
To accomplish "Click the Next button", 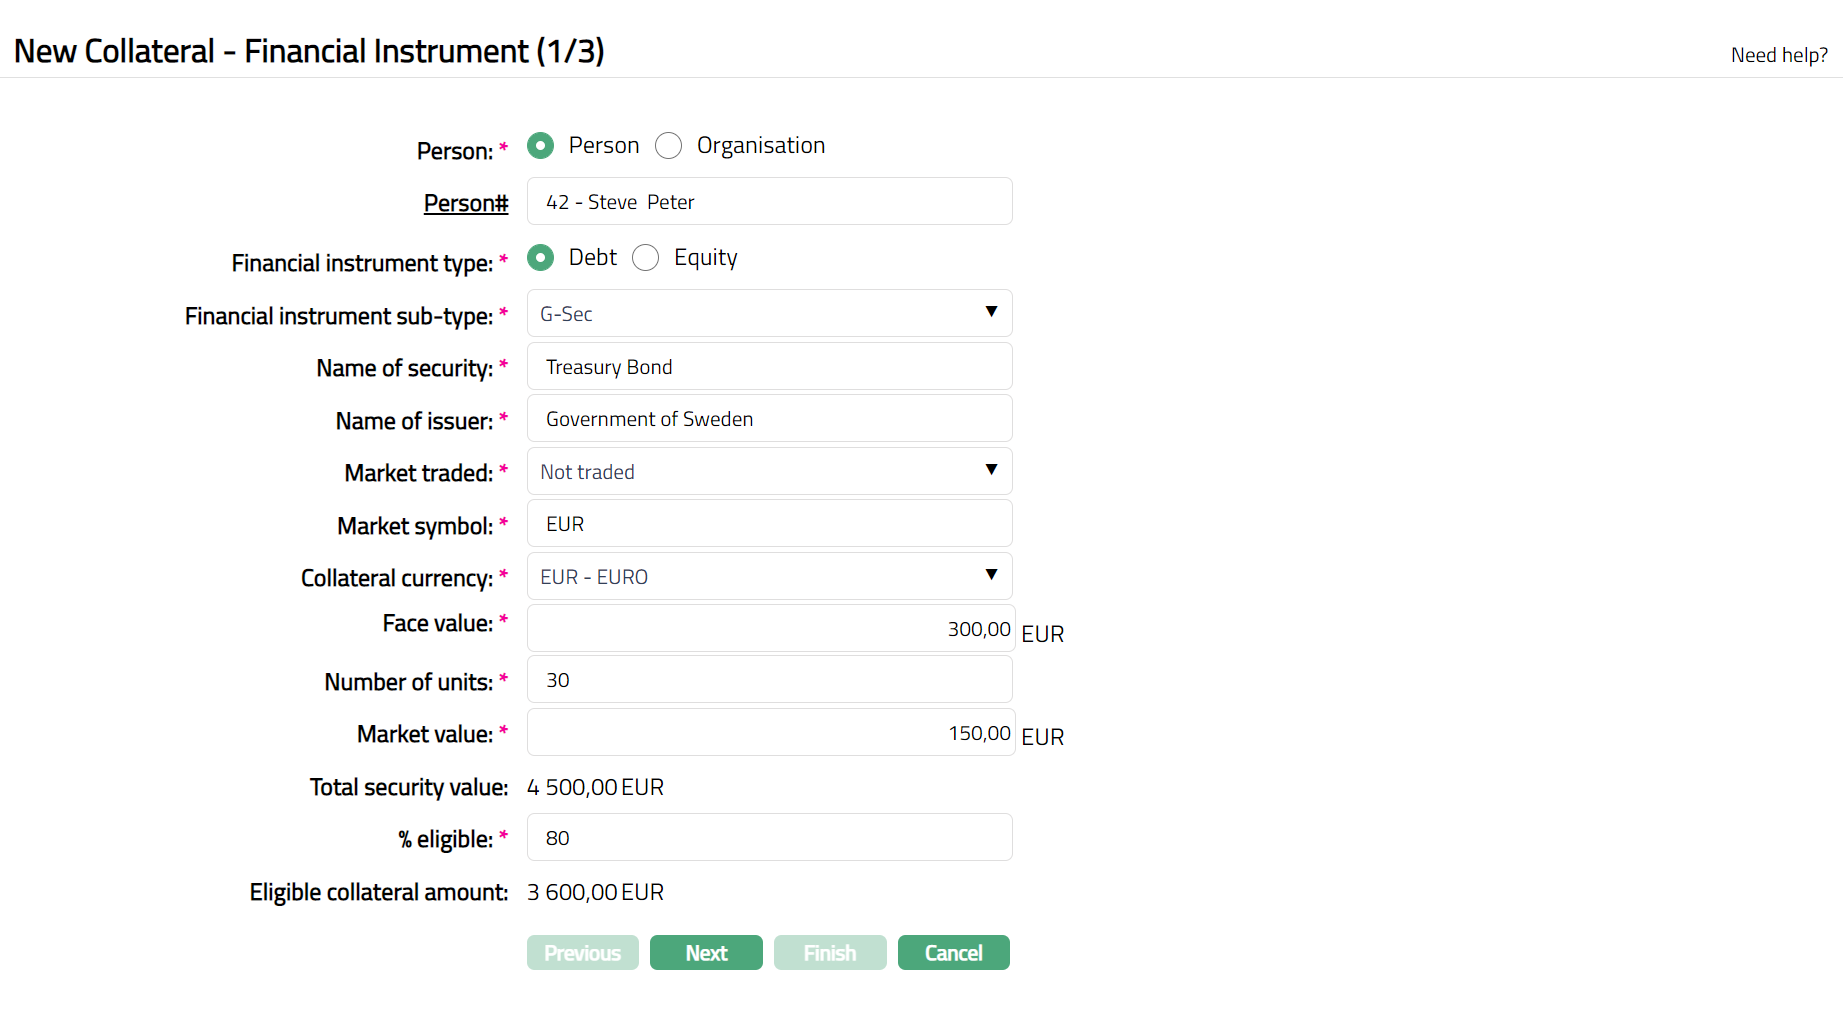I will (x=706, y=953).
